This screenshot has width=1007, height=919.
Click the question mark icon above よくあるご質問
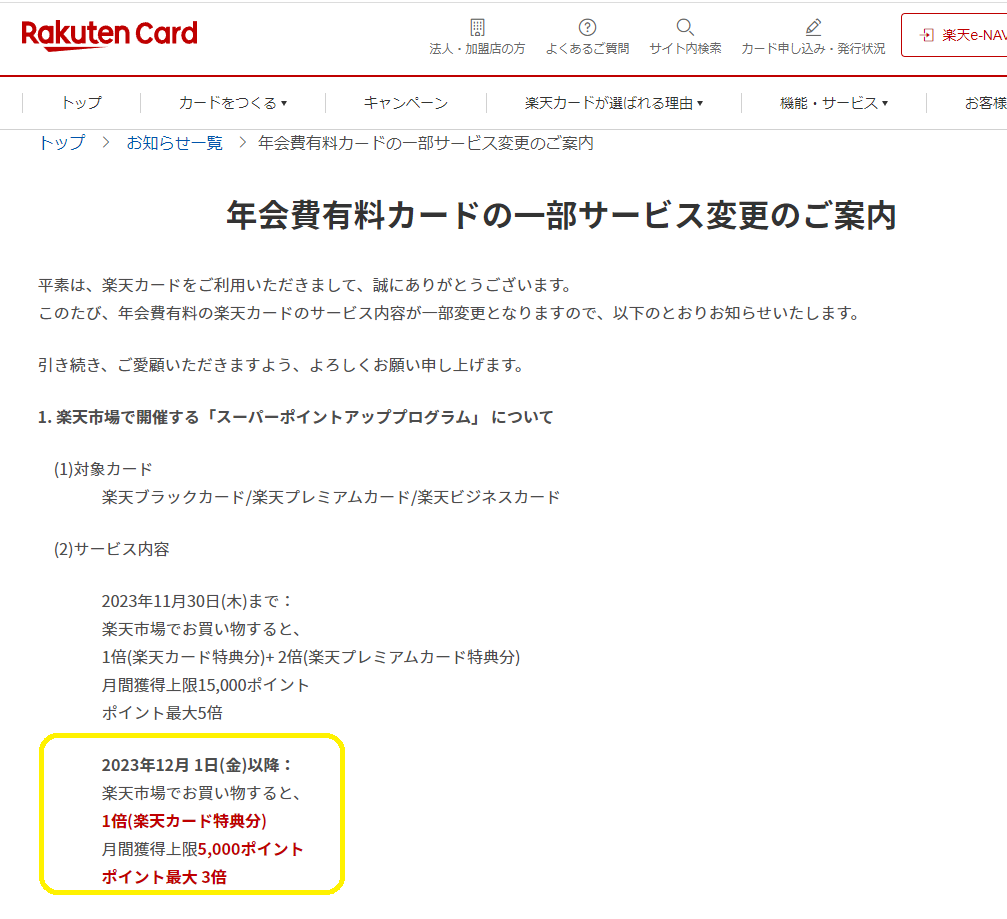[587, 27]
